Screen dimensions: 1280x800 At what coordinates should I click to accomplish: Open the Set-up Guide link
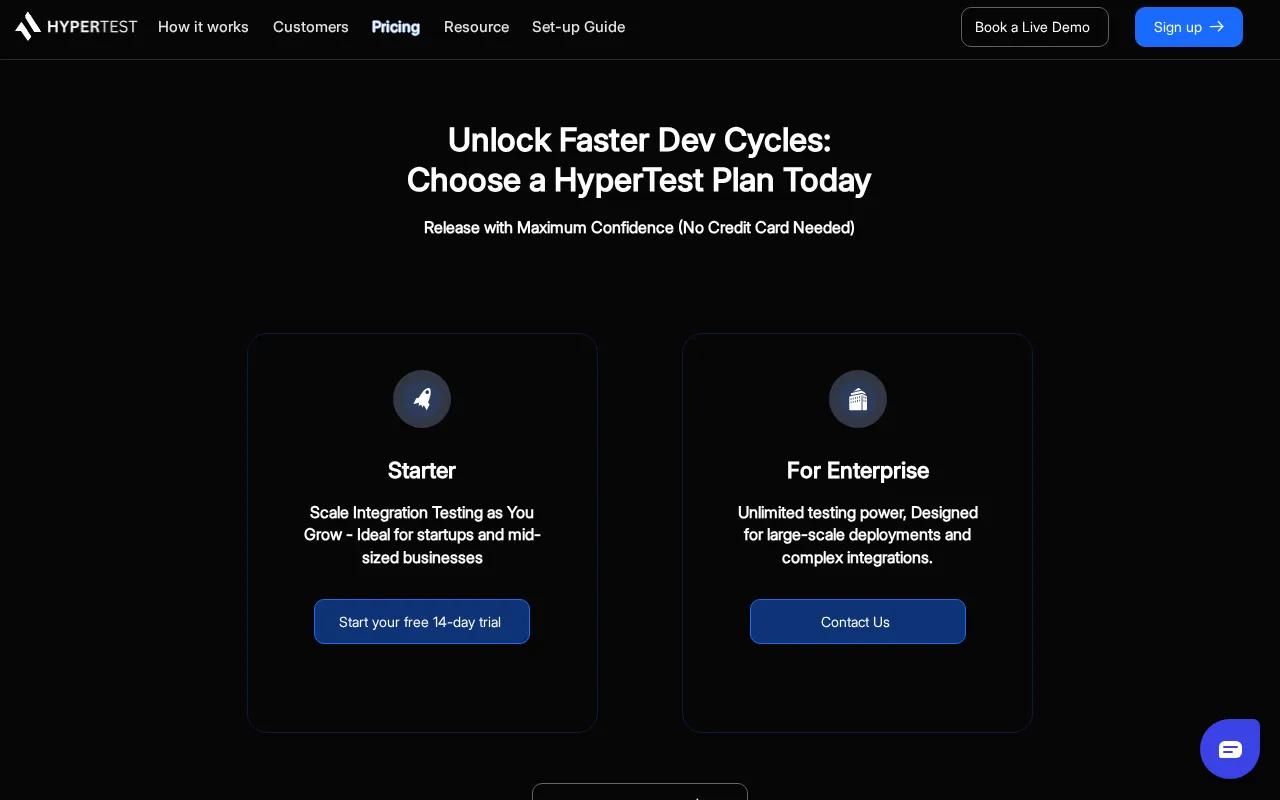(578, 27)
